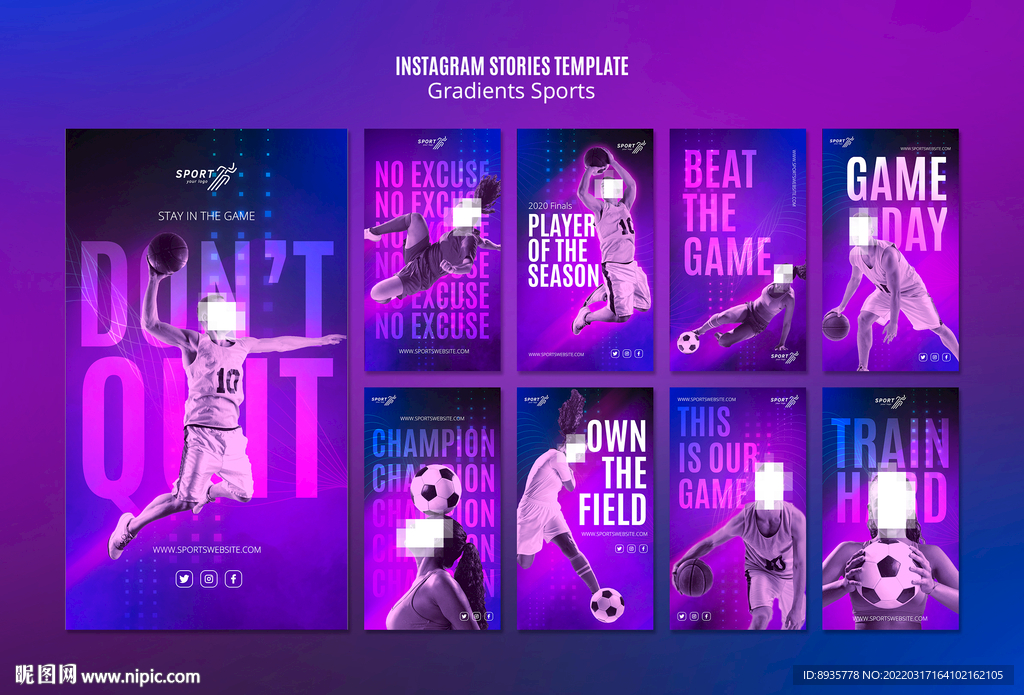1024x695 pixels.
Task: Click the Twitter icon on the Game Day card
Action: [x=923, y=357]
